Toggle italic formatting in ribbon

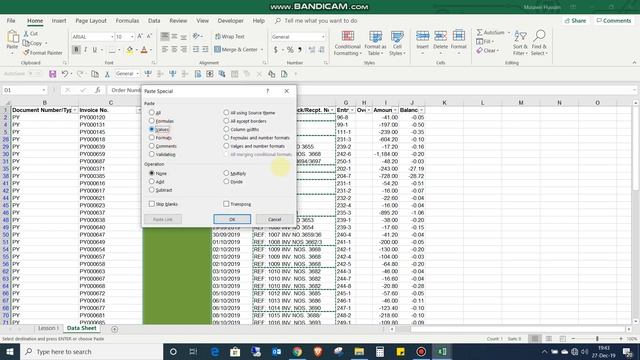point(86,50)
